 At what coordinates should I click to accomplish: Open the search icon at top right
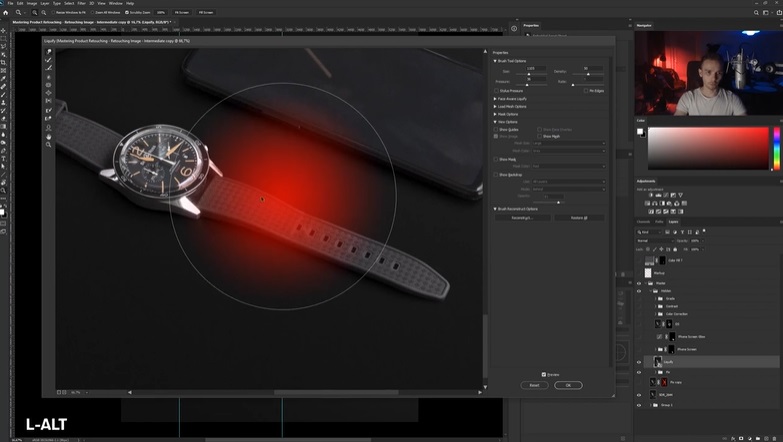pyautogui.click(x=756, y=12)
